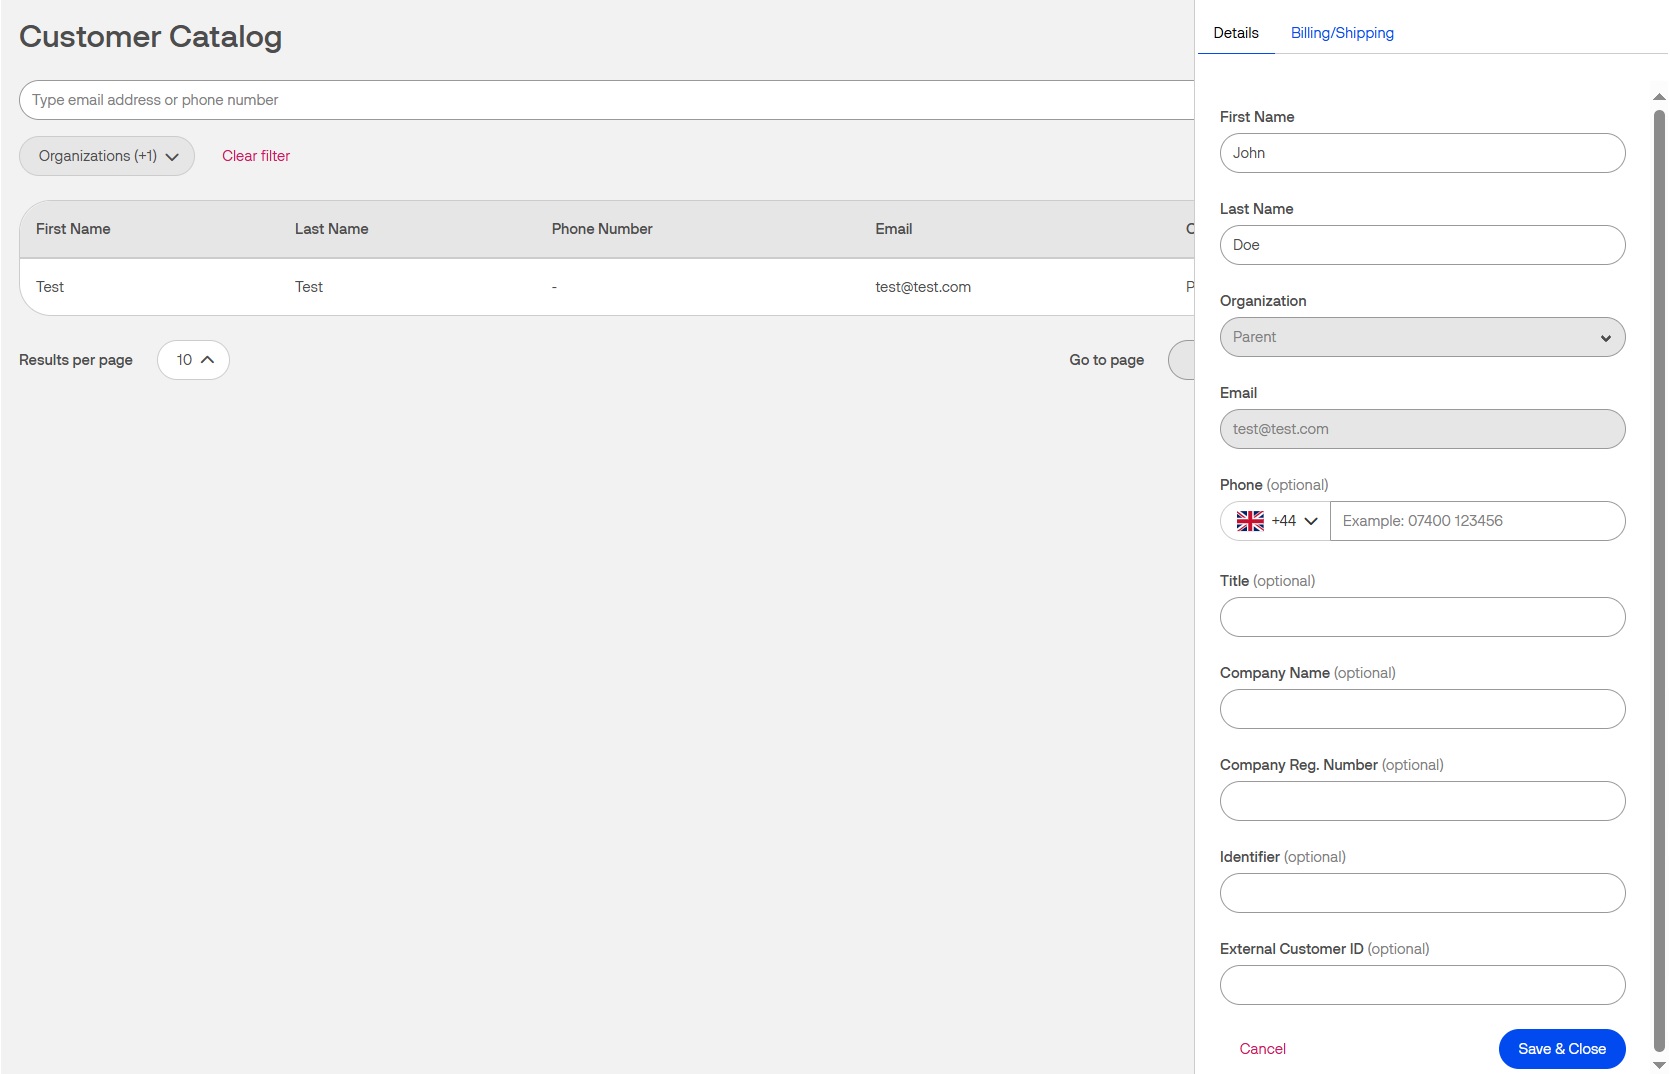Click the Clear filter link
1670x1074 pixels.
(255, 156)
